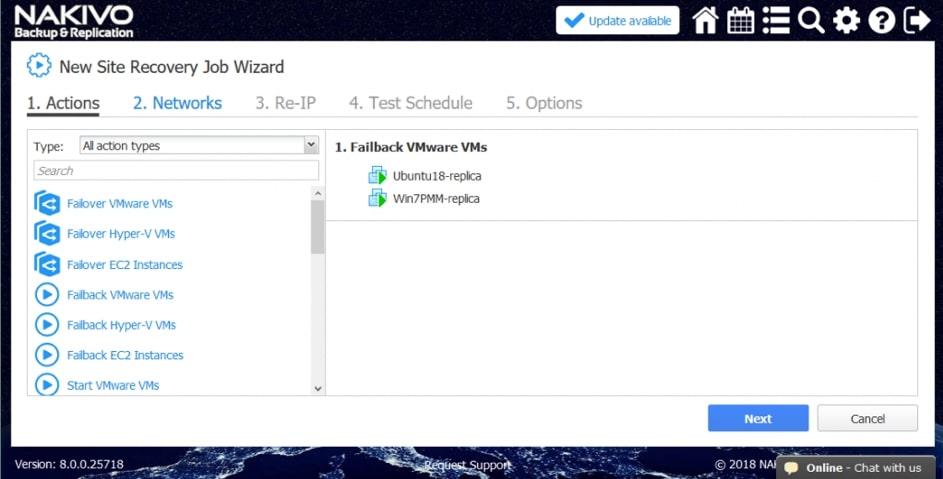Focus the action Search field

click(176, 170)
